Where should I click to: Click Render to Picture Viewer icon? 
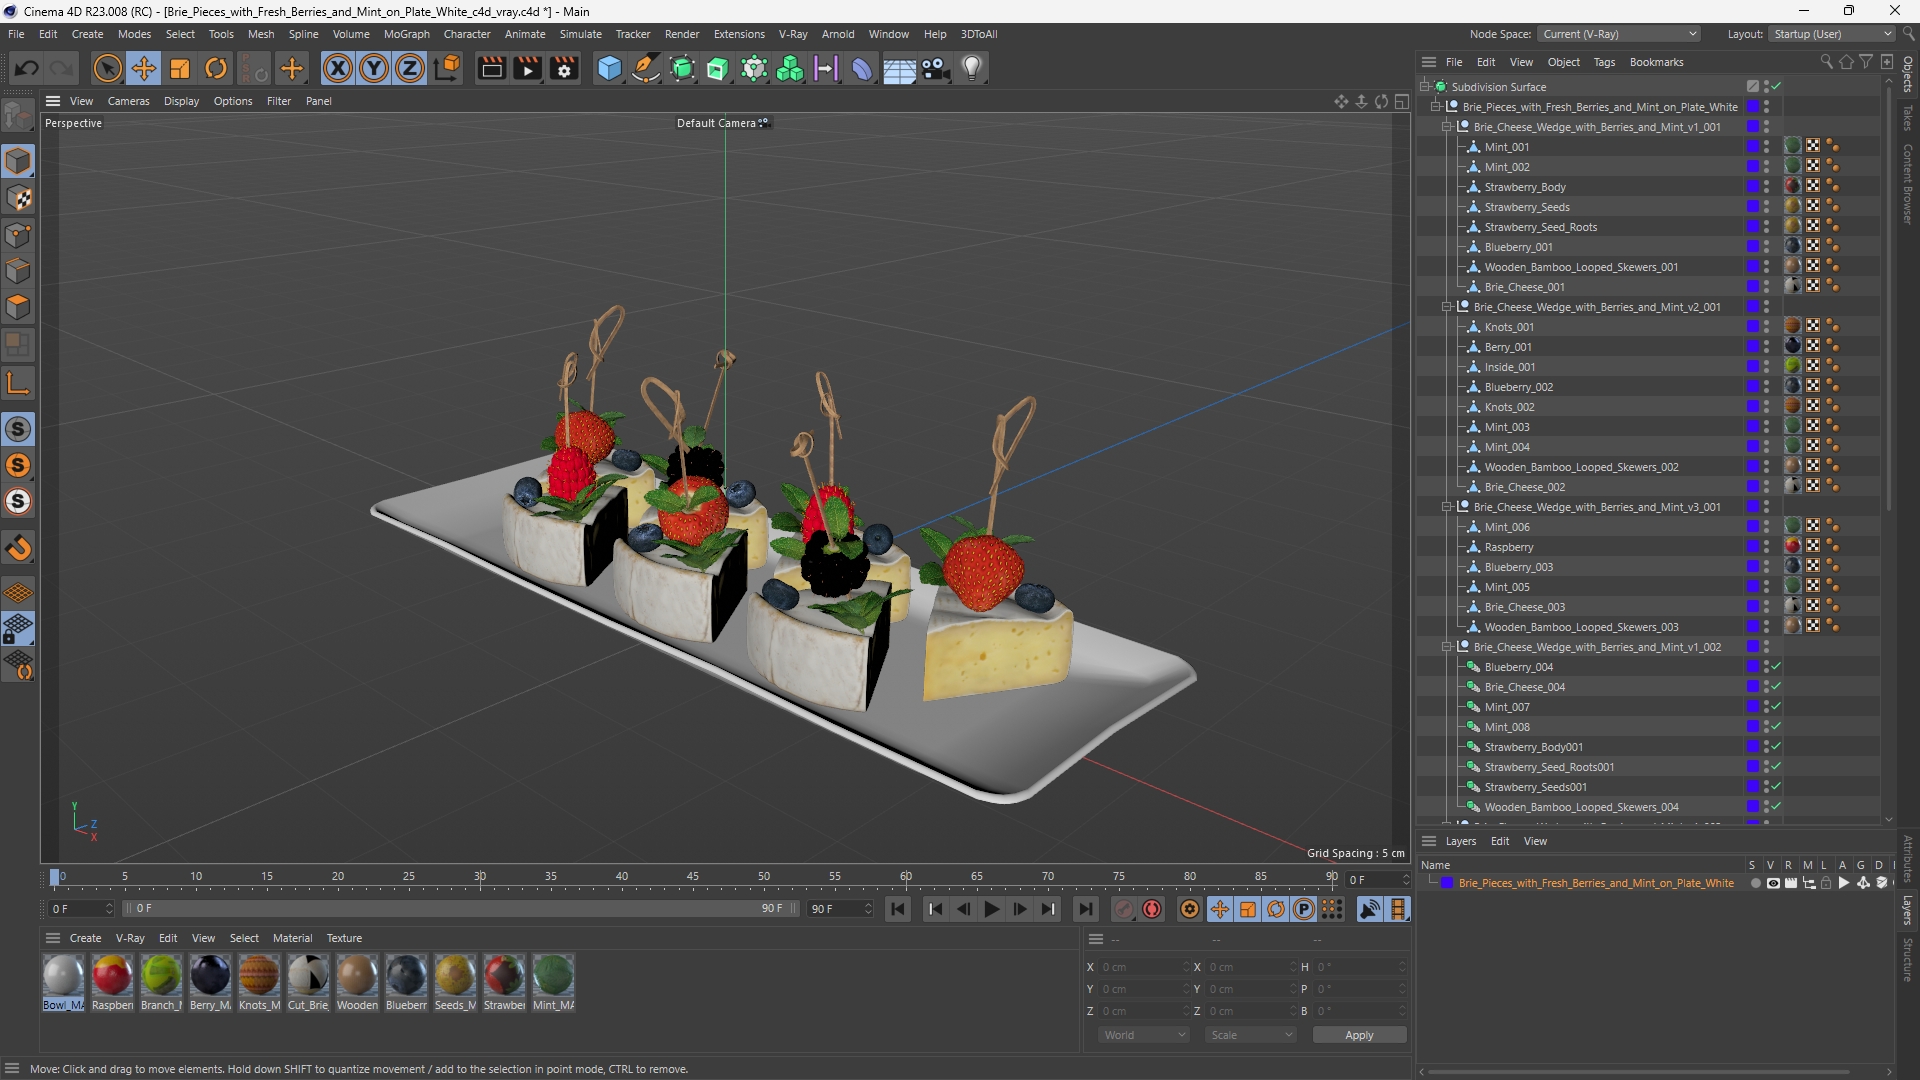click(527, 68)
